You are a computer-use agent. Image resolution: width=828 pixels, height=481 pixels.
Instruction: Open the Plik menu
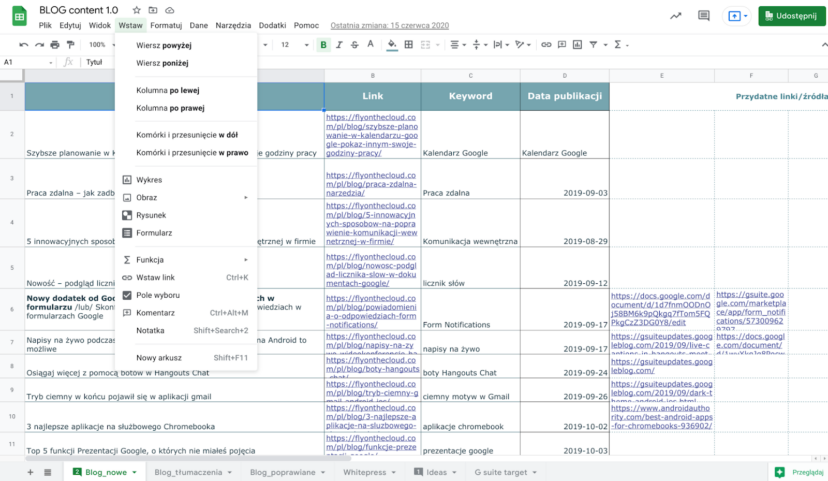point(45,25)
